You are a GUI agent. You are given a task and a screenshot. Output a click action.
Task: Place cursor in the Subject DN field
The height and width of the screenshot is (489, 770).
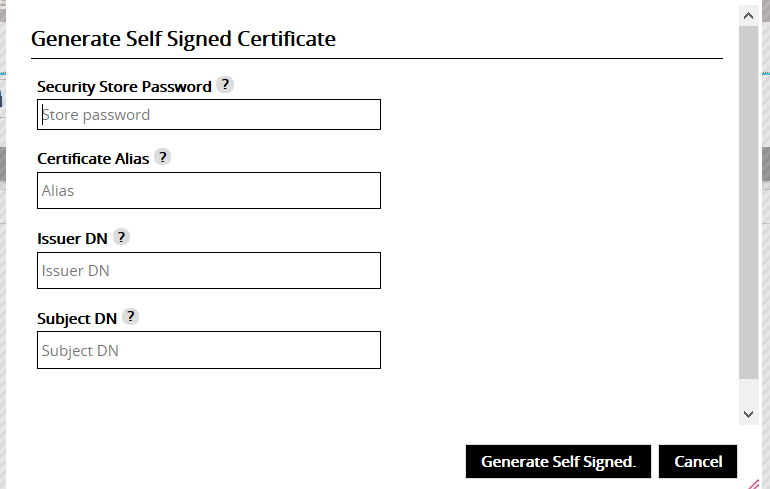(209, 350)
